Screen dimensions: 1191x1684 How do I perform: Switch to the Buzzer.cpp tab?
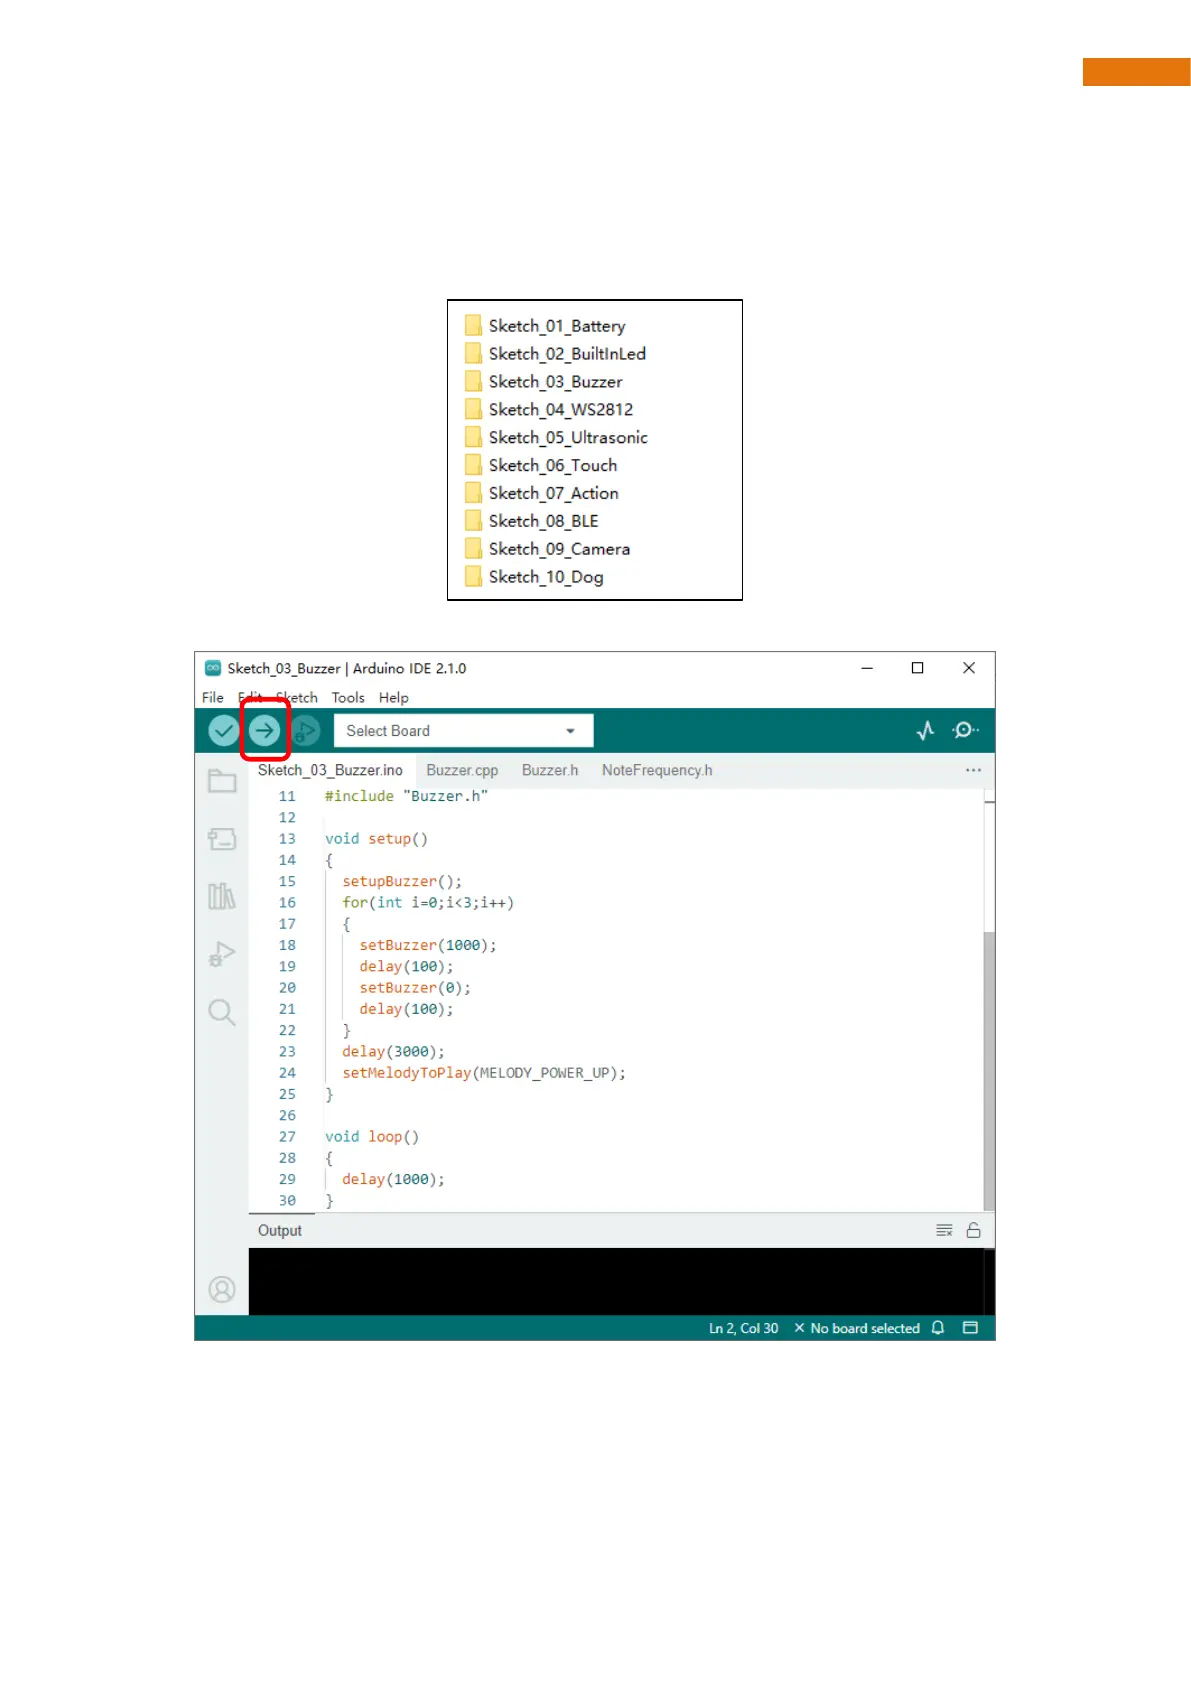tap(462, 770)
